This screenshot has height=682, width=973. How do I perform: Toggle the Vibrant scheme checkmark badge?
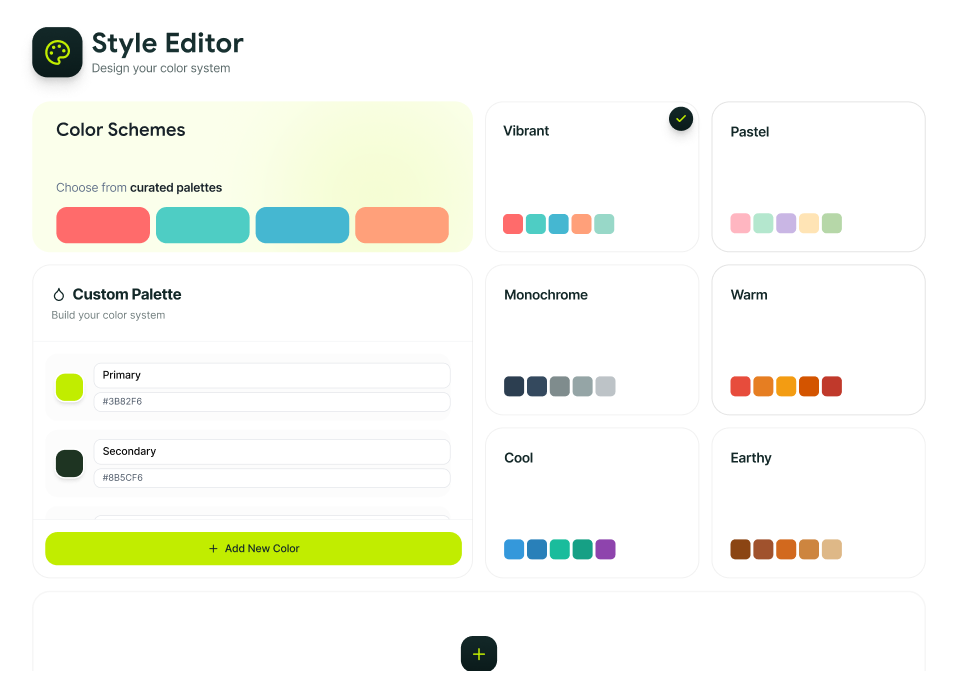[x=681, y=119]
